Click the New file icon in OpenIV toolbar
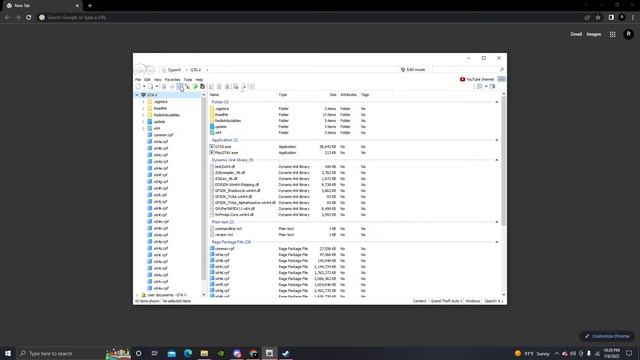 tap(138, 87)
